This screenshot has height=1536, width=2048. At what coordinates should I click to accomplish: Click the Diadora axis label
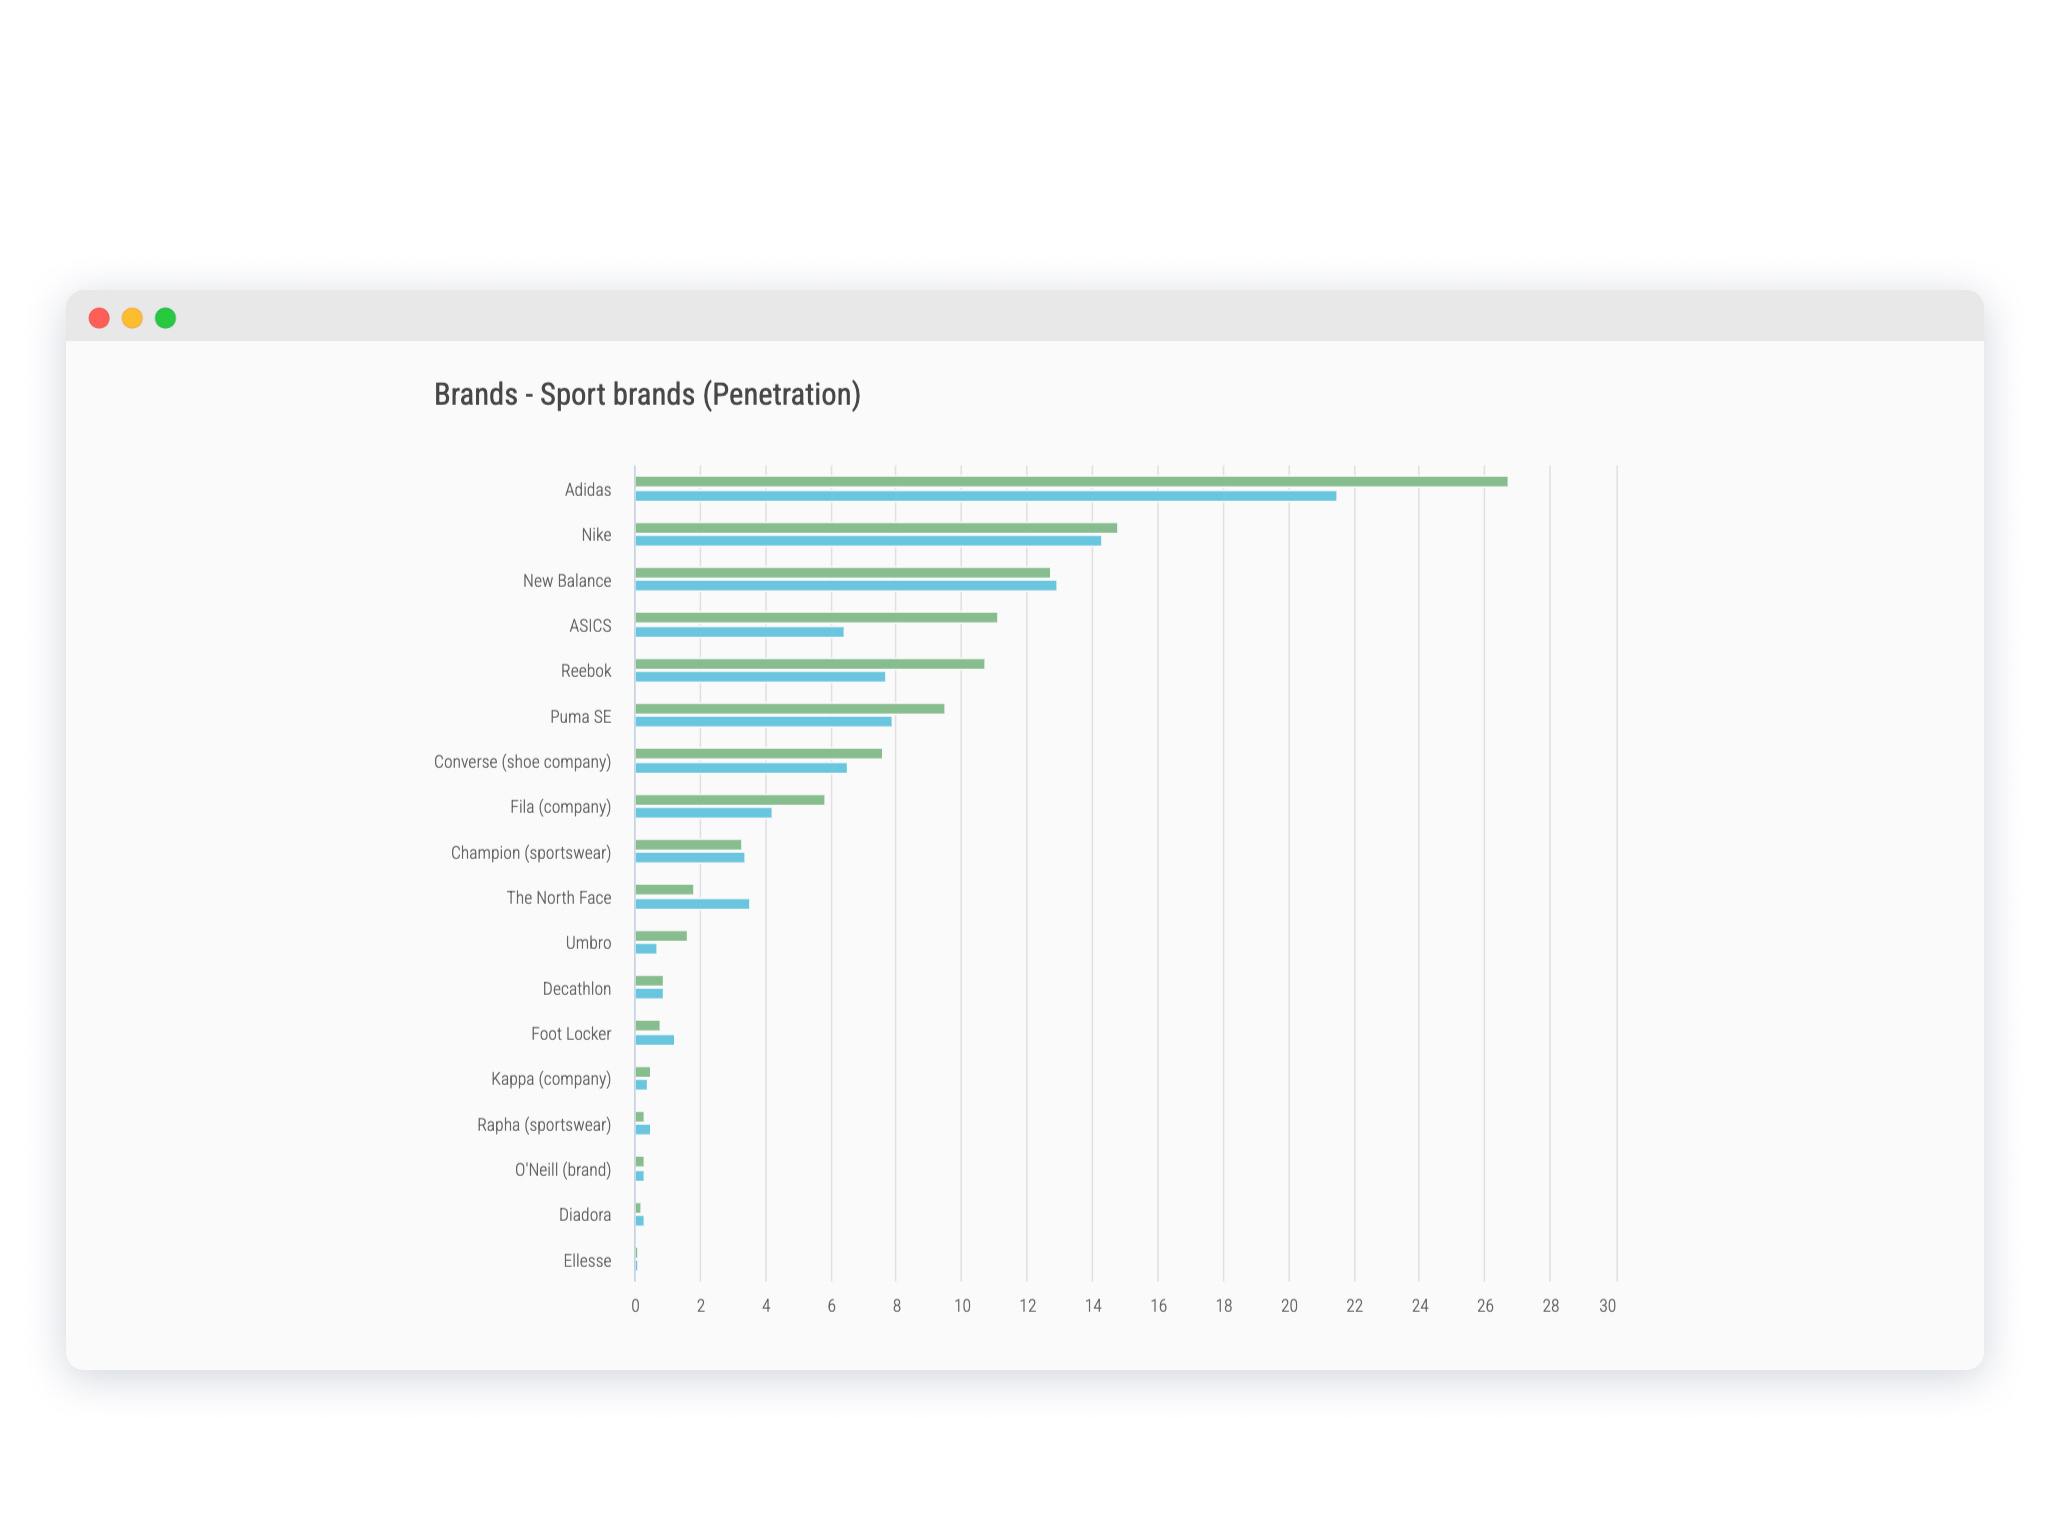[x=585, y=1215]
